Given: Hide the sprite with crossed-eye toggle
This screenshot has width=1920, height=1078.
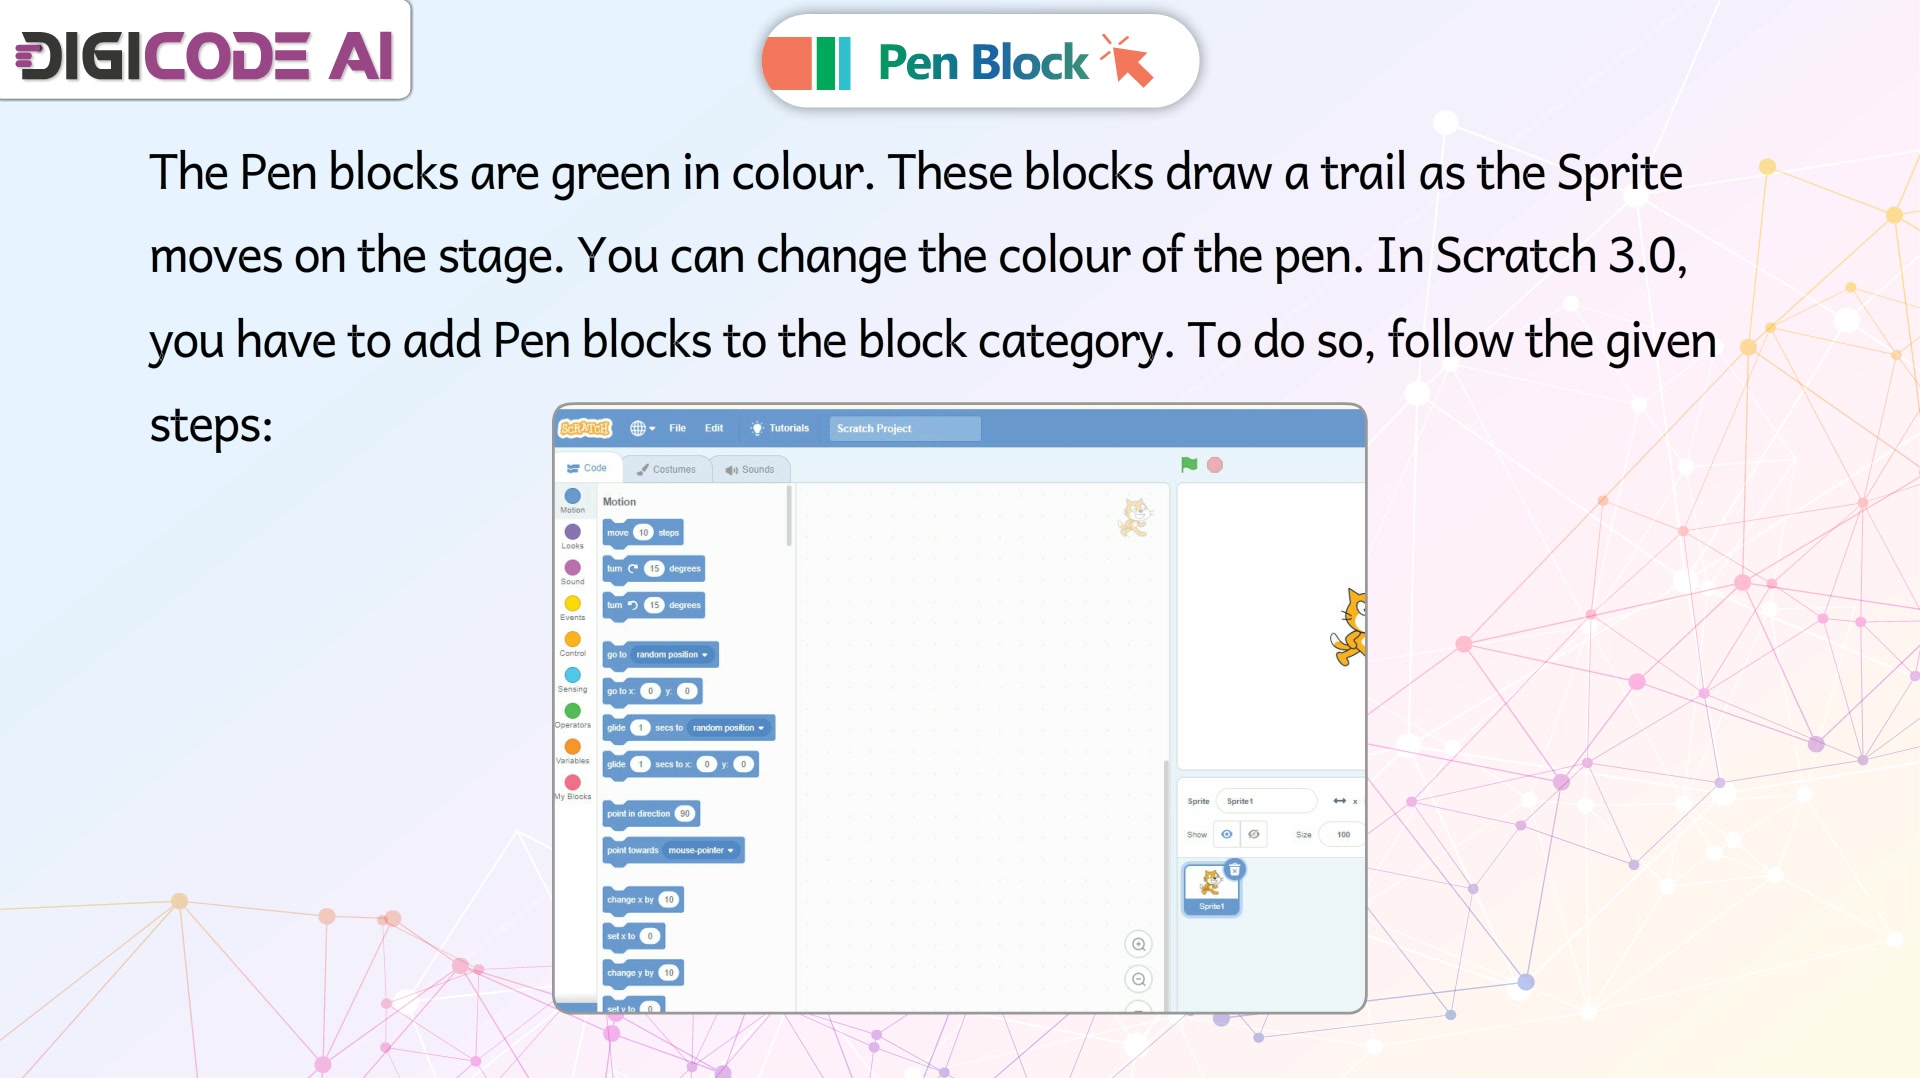Looking at the screenshot, I should click(1254, 834).
